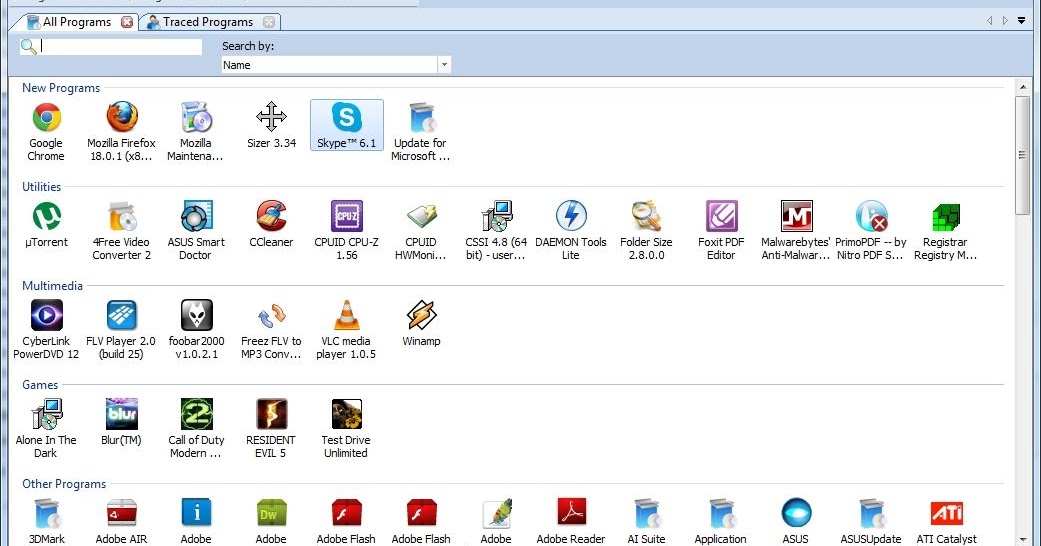Select the AI Suite icon
1041x546 pixels.
[647, 513]
